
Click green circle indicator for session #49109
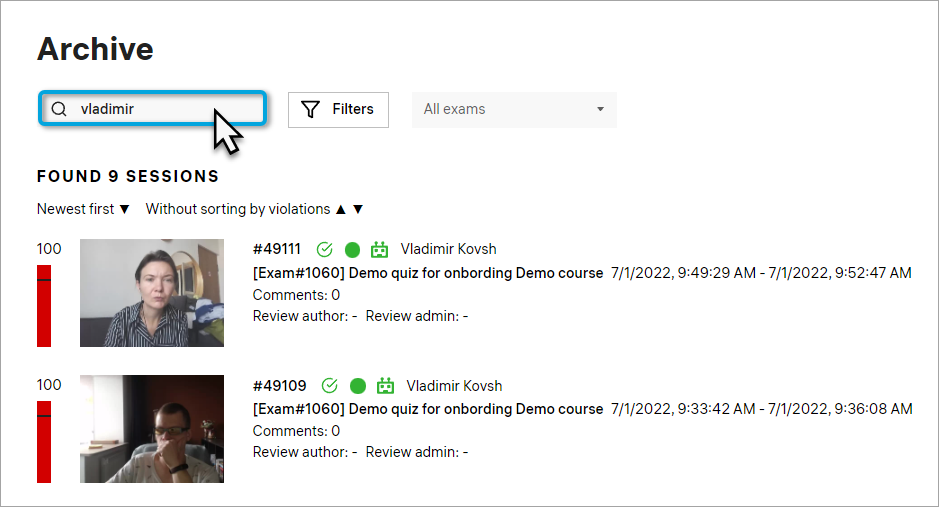(x=358, y=386)
